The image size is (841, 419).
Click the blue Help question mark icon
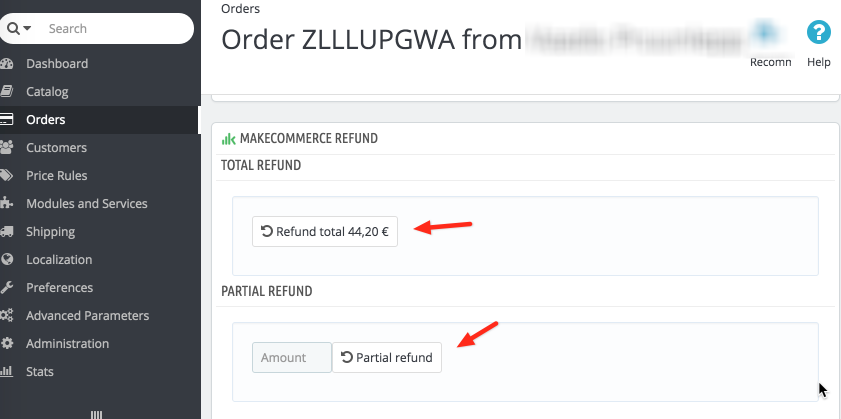tap(818, 33)
